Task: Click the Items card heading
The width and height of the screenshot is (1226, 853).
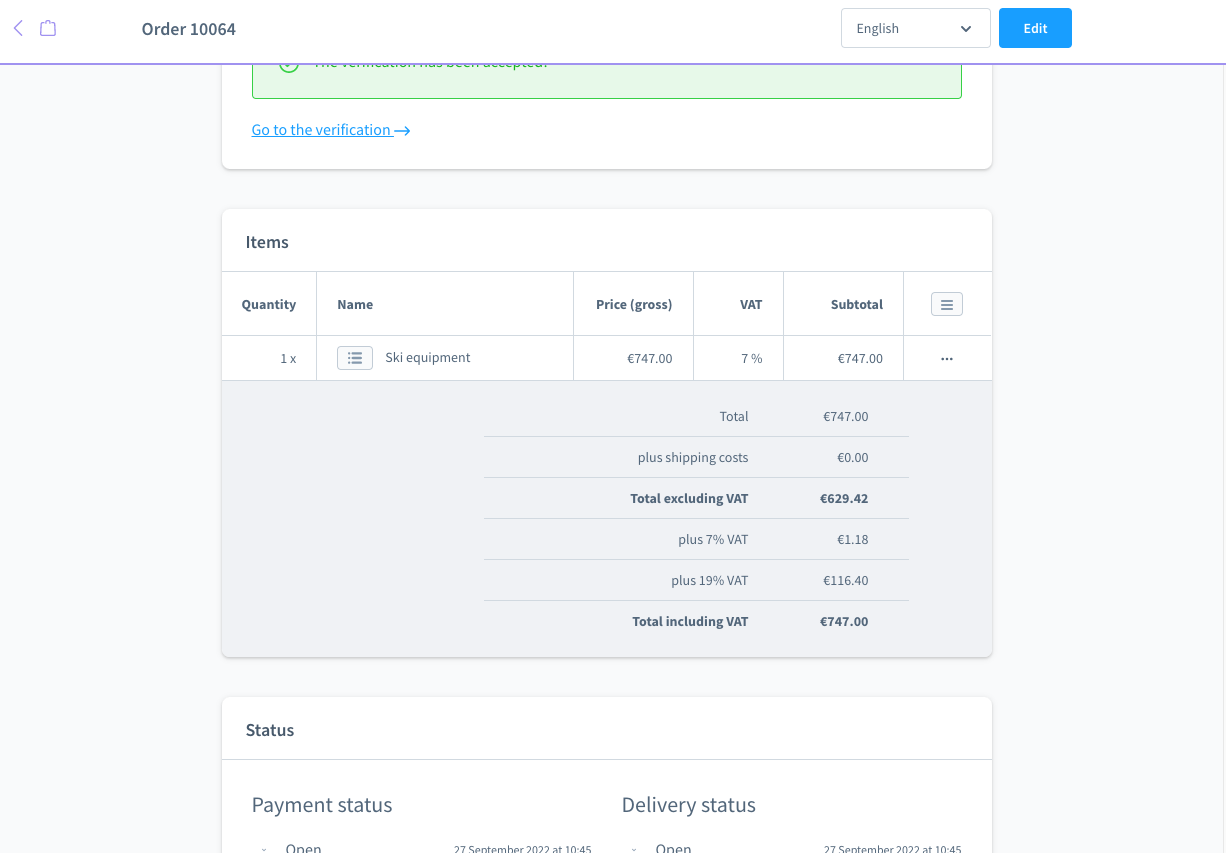Action: [267, 242]
